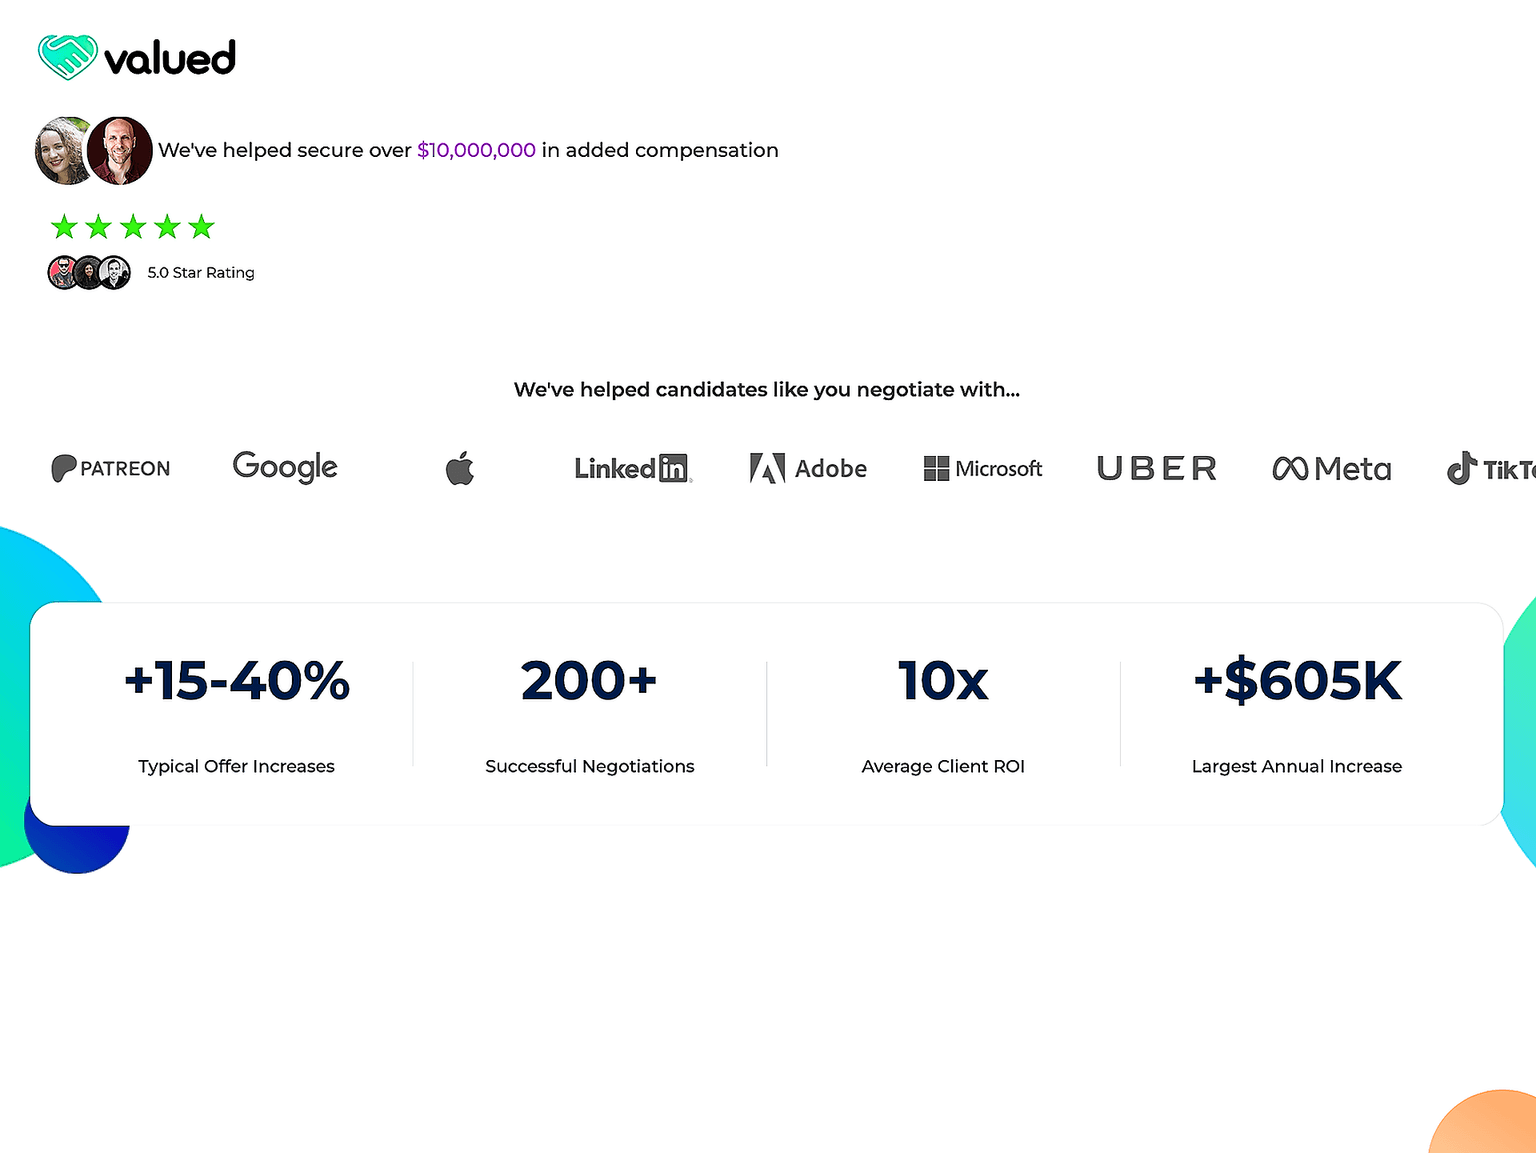
Task: Click the TikTok logo
Action: [x=1492, y=468]
